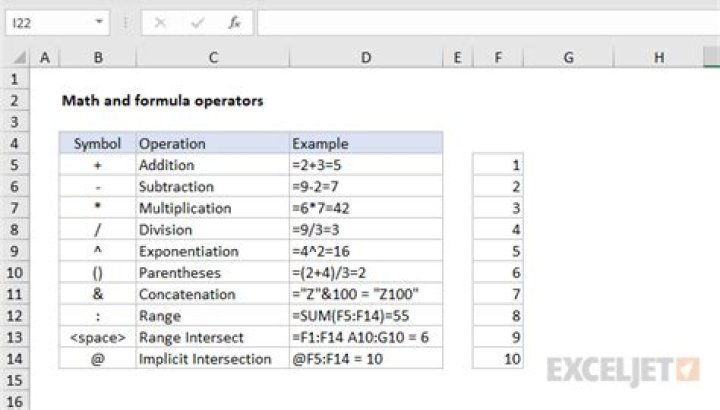The width and height of the screenshot is (720, 410).
Task: Click the '=9-2=7' example cell
Action: click(x=366, y=186)
